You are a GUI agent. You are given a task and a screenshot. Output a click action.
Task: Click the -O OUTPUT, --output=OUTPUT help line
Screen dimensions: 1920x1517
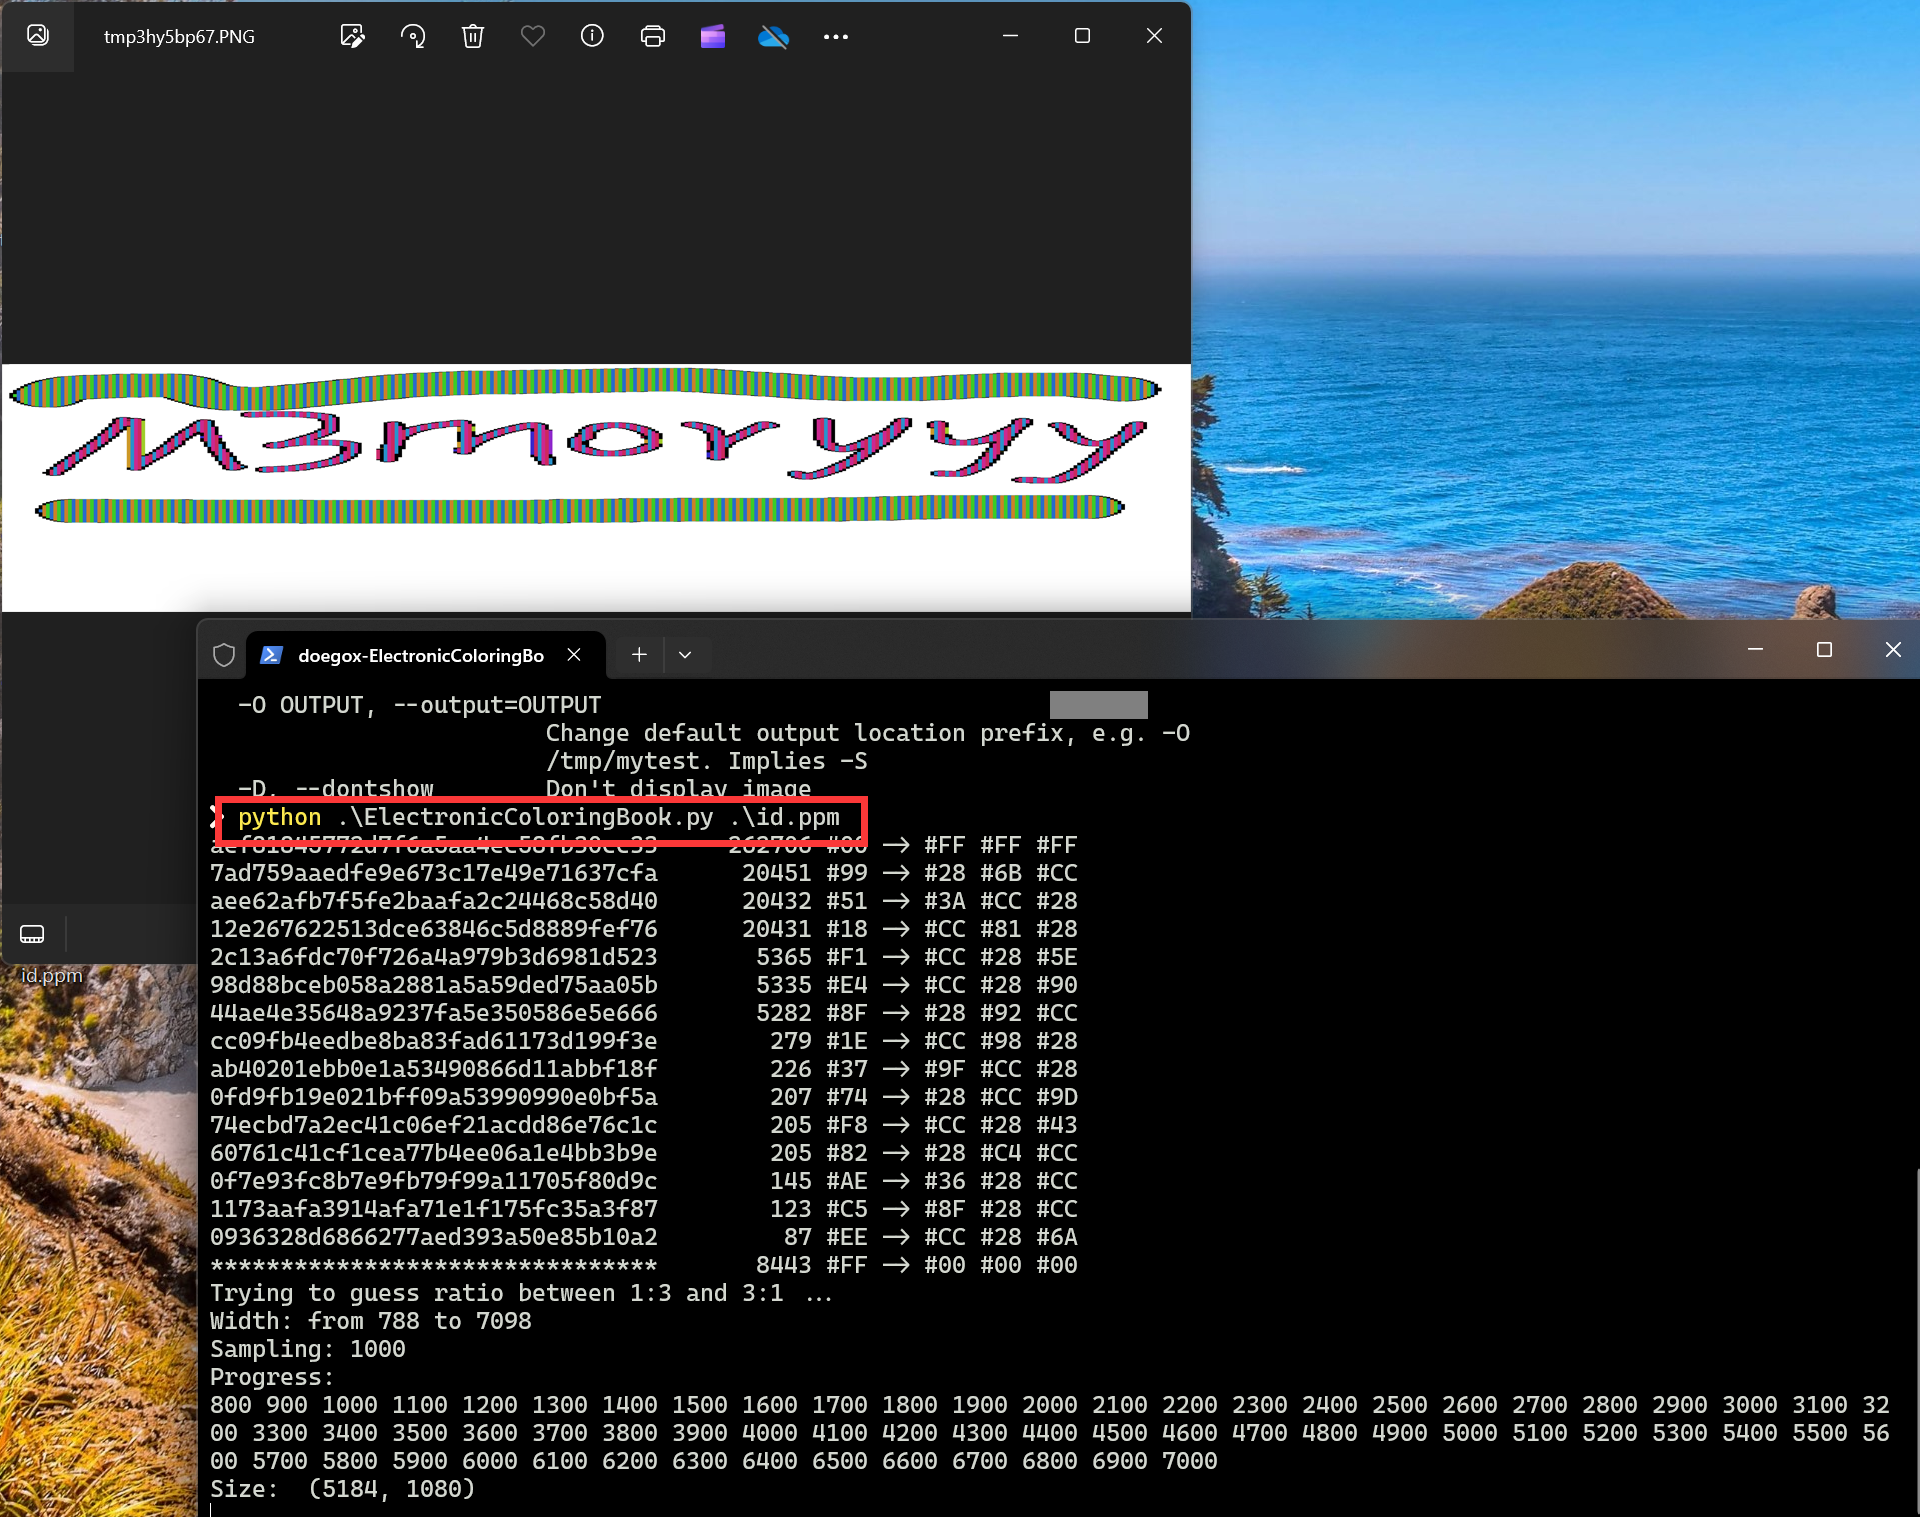420,705
